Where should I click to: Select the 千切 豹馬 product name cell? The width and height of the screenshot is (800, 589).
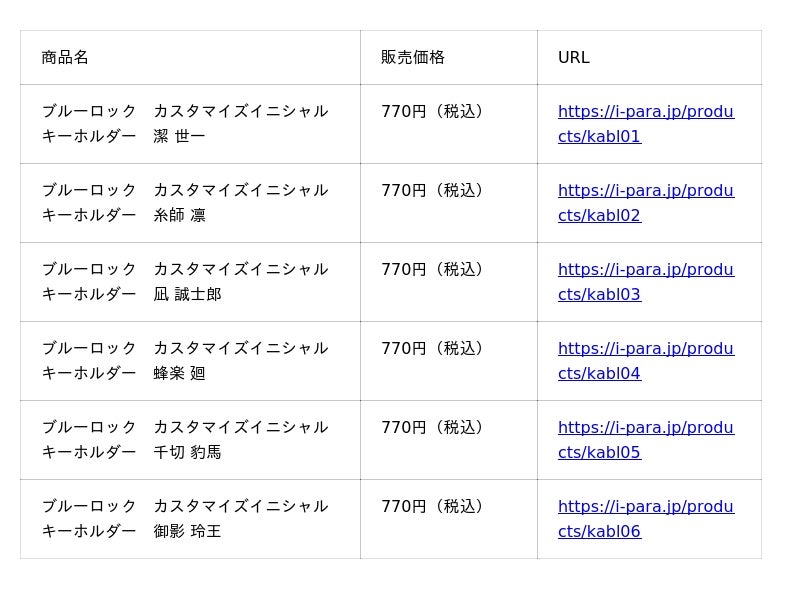pyautogui.click(x=190, y=440)
